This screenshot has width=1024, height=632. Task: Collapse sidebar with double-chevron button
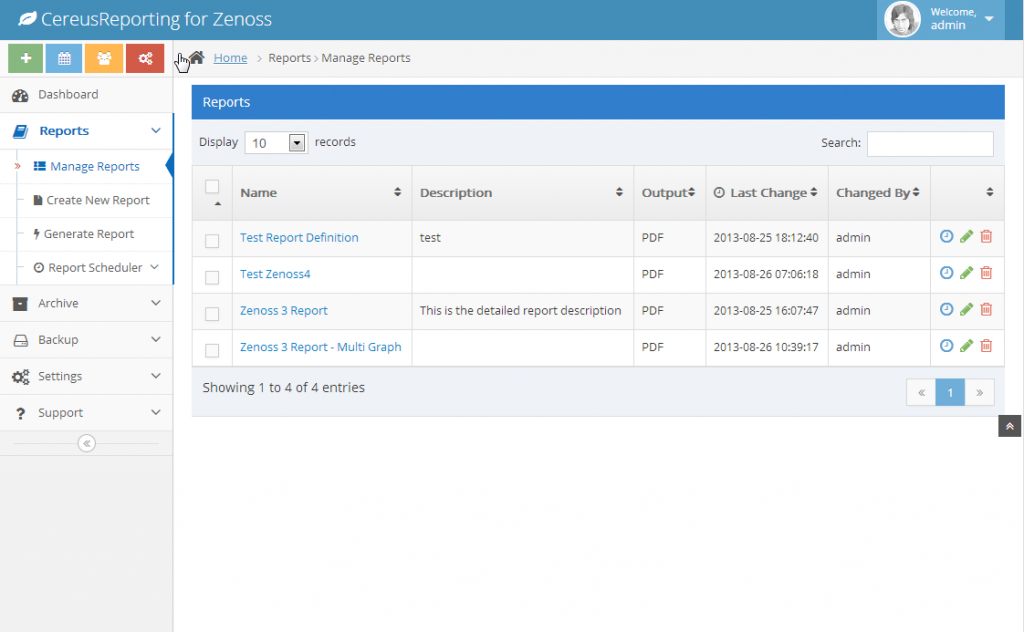pos(87,443)
